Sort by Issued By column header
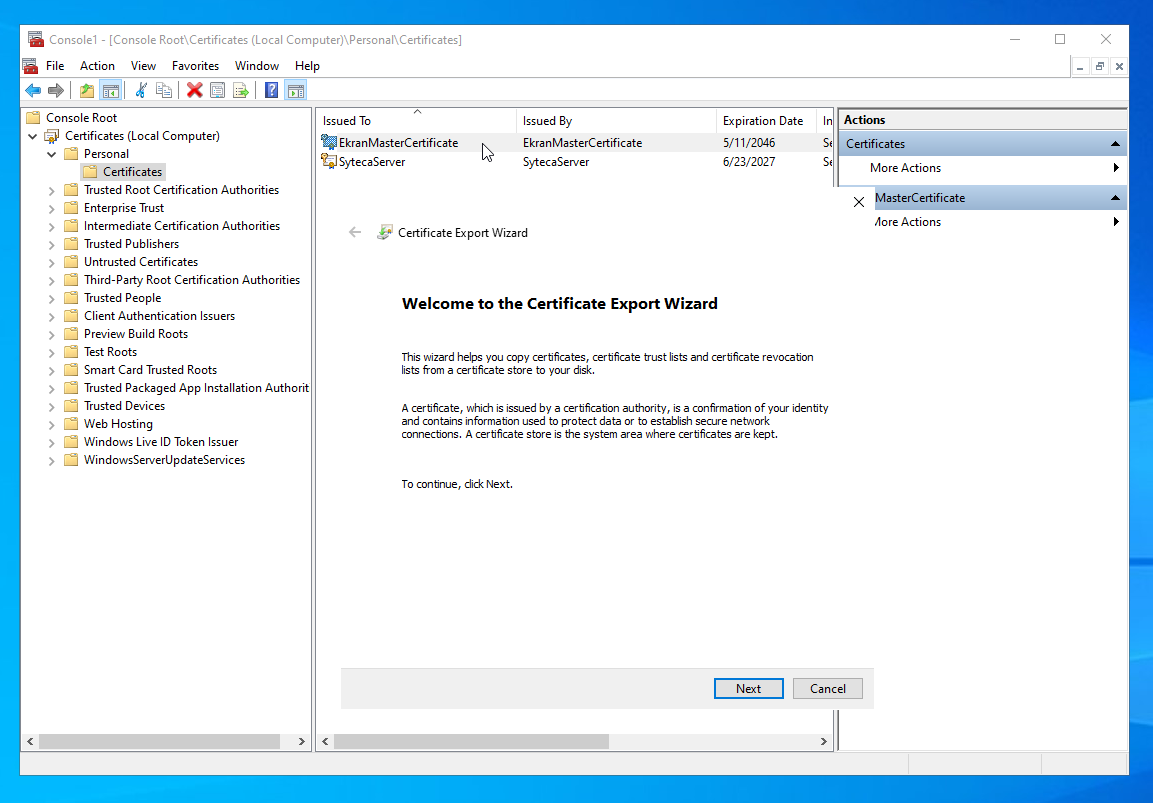The image size is (1153, 803). point(616,121)
